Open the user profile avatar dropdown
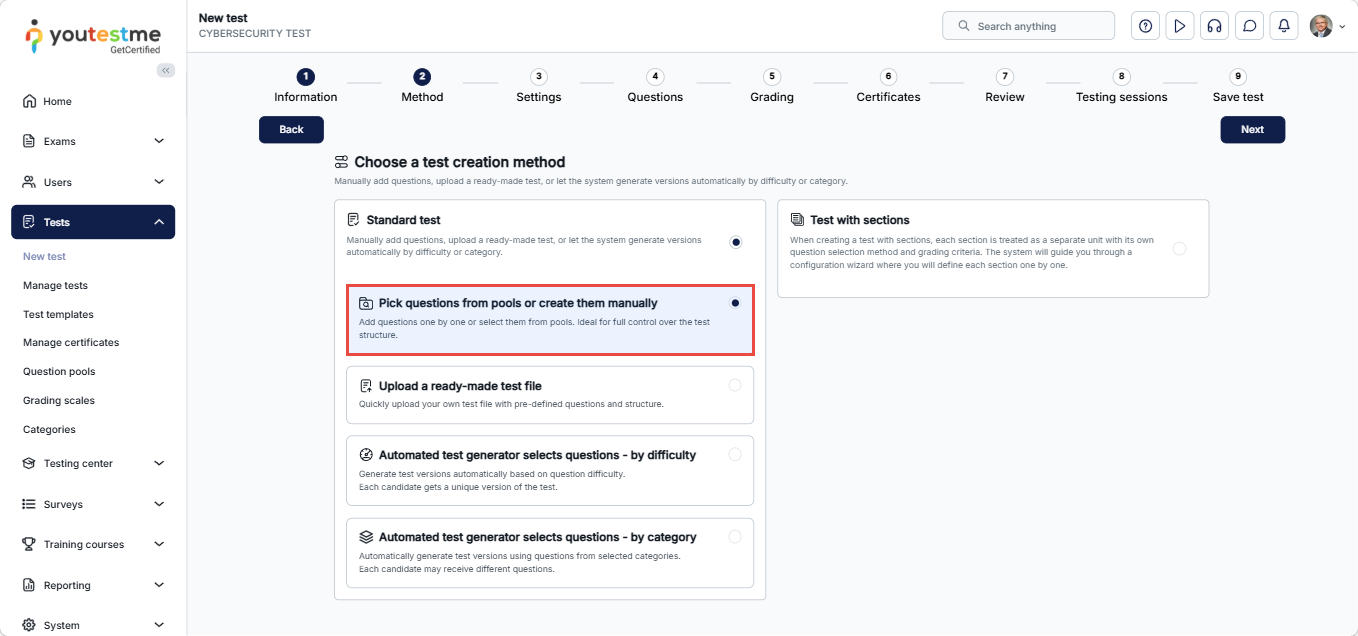1358x636 pixels. coord(1326,26)
